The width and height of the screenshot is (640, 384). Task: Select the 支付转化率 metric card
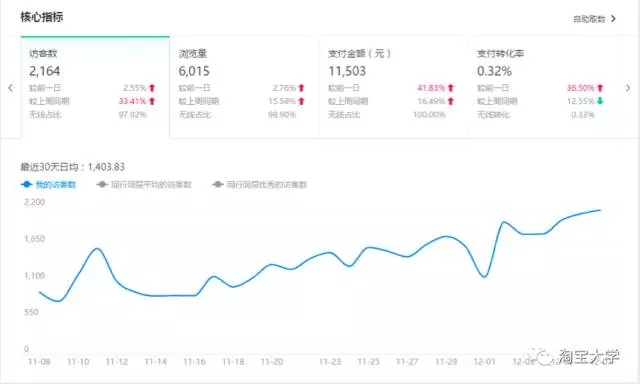coord(543,87)
